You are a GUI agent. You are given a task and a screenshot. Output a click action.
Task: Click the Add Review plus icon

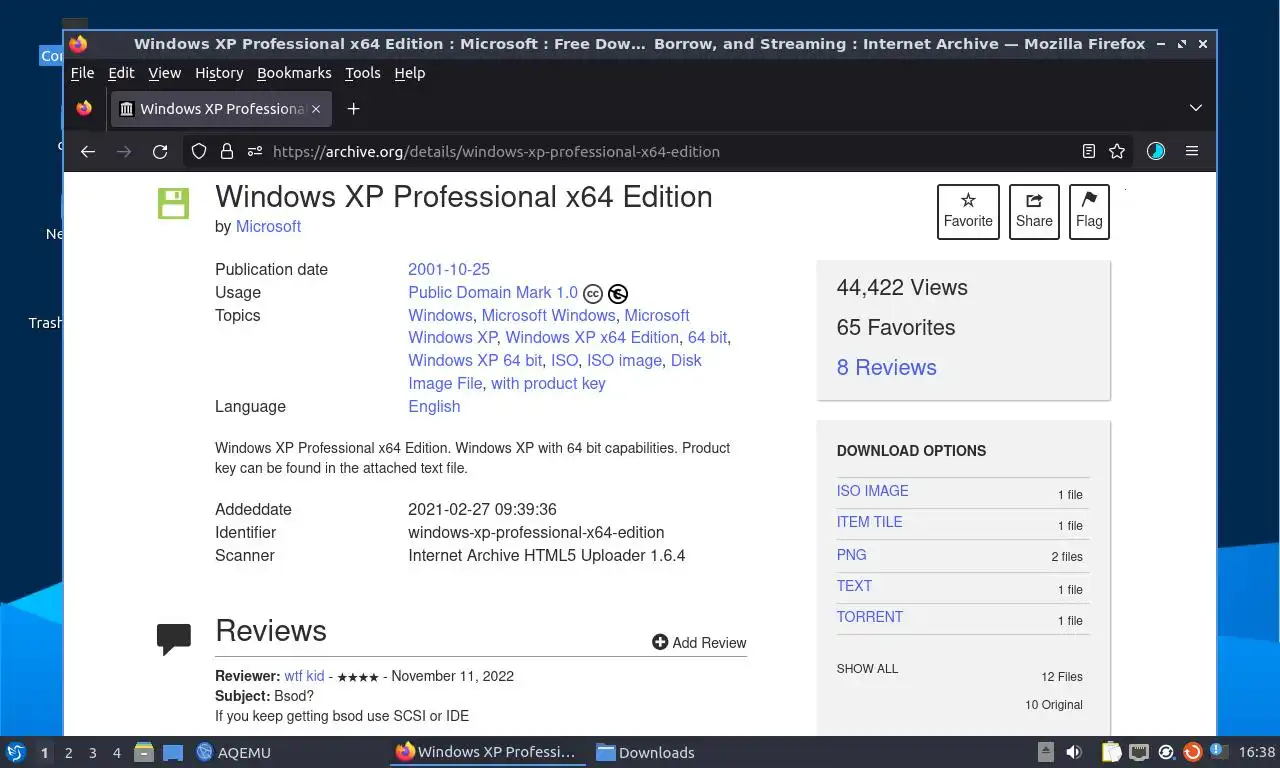pyautogui.click(x=660, y=642)
